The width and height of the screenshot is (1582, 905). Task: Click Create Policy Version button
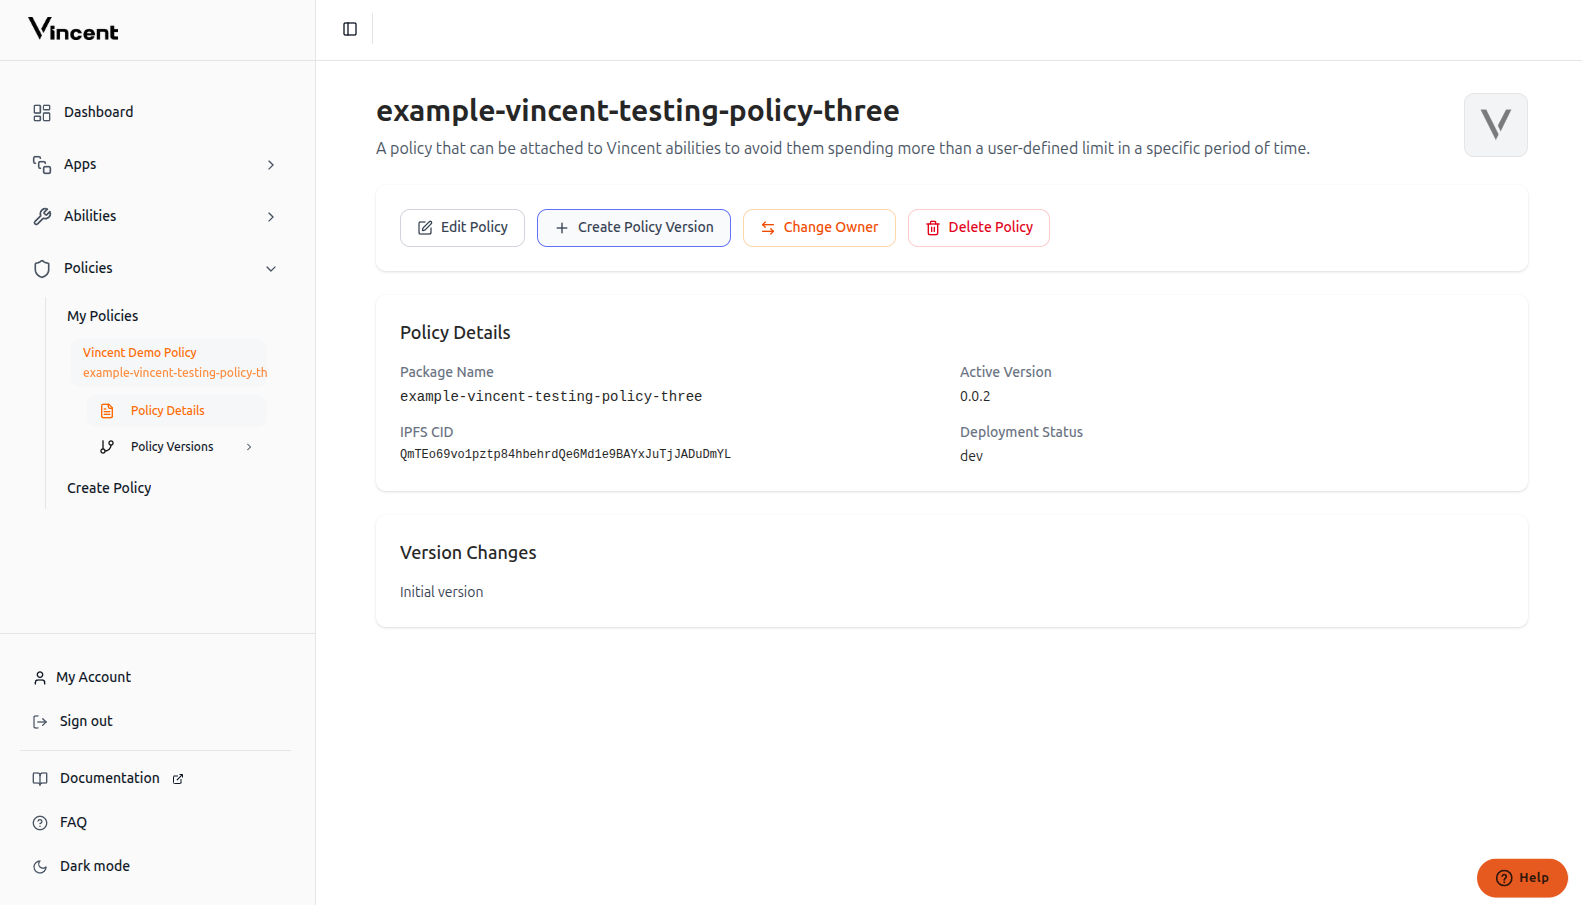pos(634,228)
